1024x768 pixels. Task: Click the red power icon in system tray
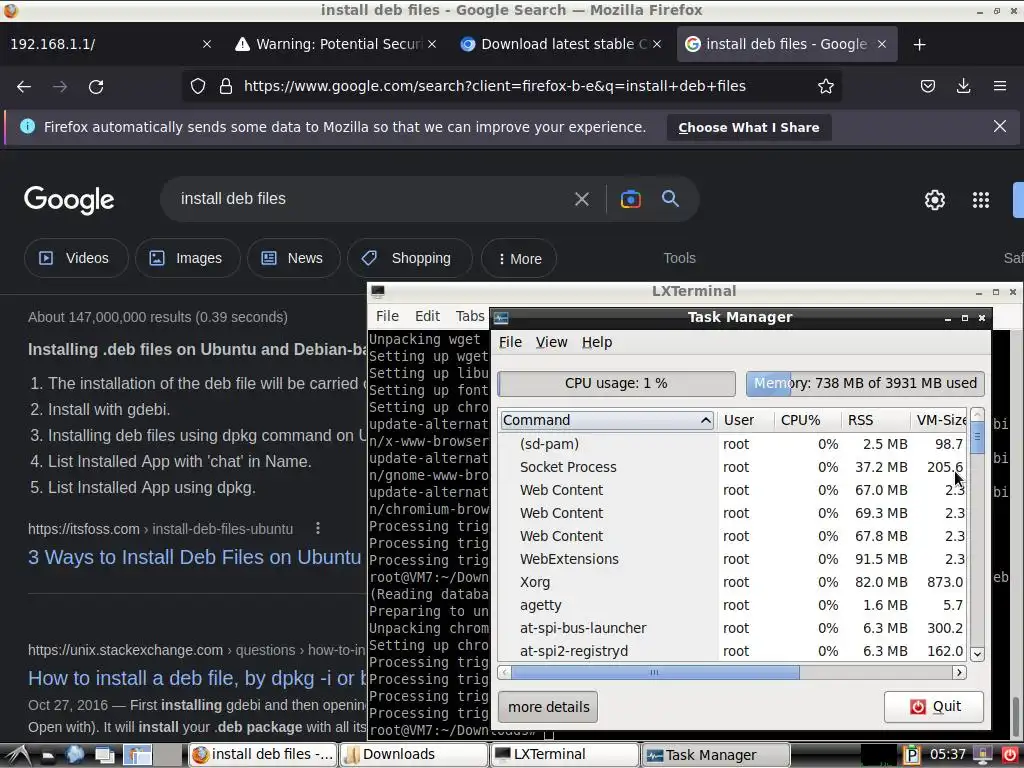1010,754
